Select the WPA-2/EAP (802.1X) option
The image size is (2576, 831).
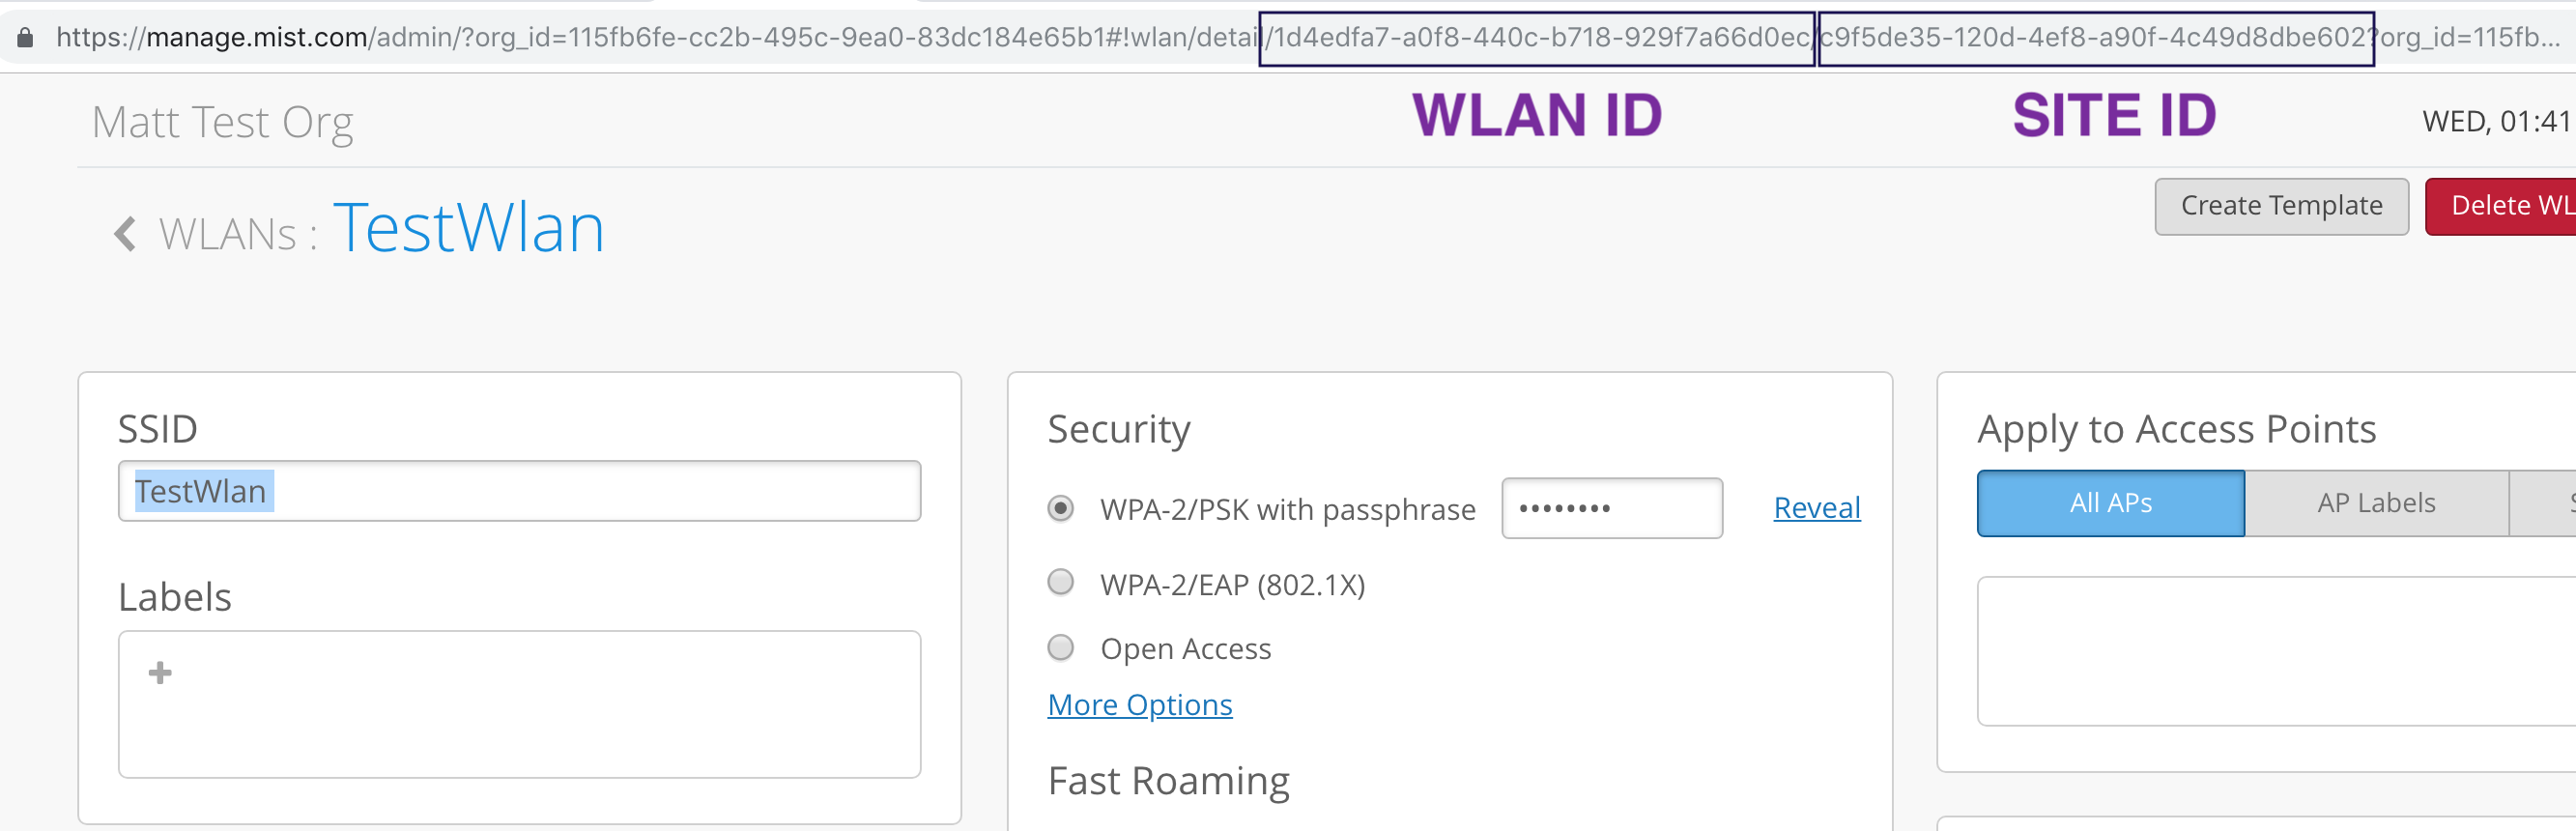coord(1060,582)
